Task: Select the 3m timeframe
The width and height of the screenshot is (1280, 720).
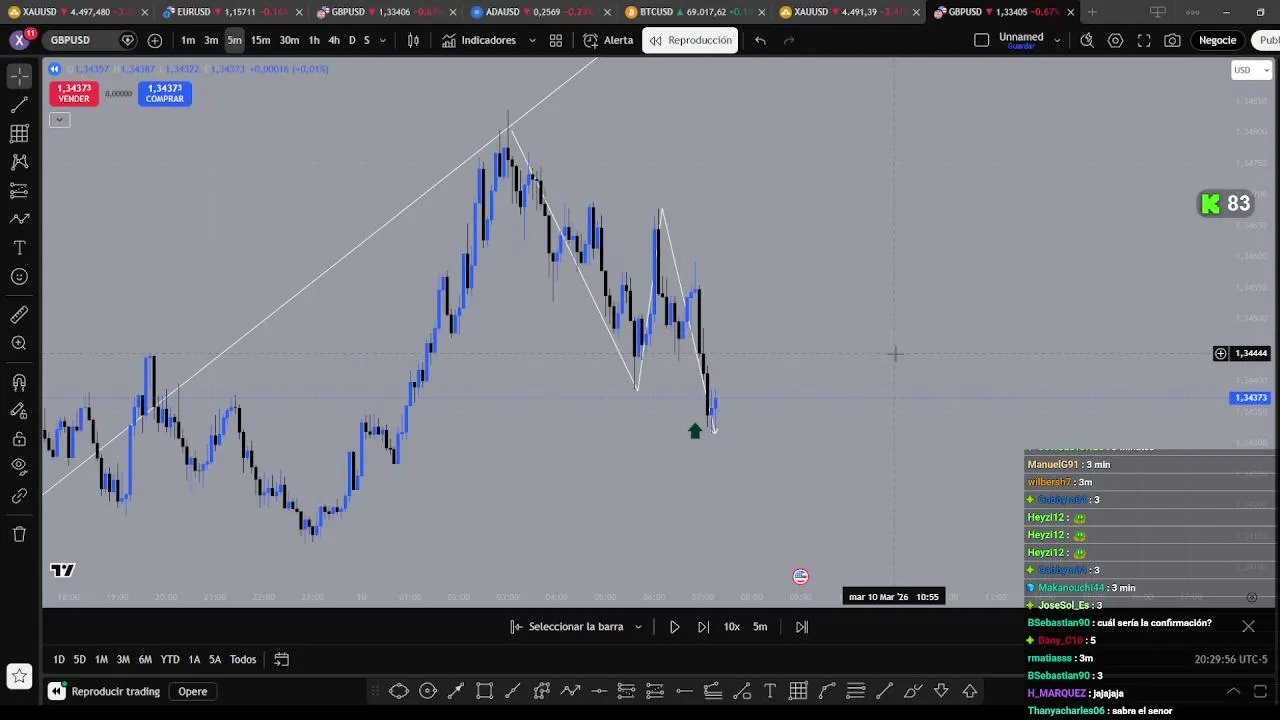Action: (211, 40)
